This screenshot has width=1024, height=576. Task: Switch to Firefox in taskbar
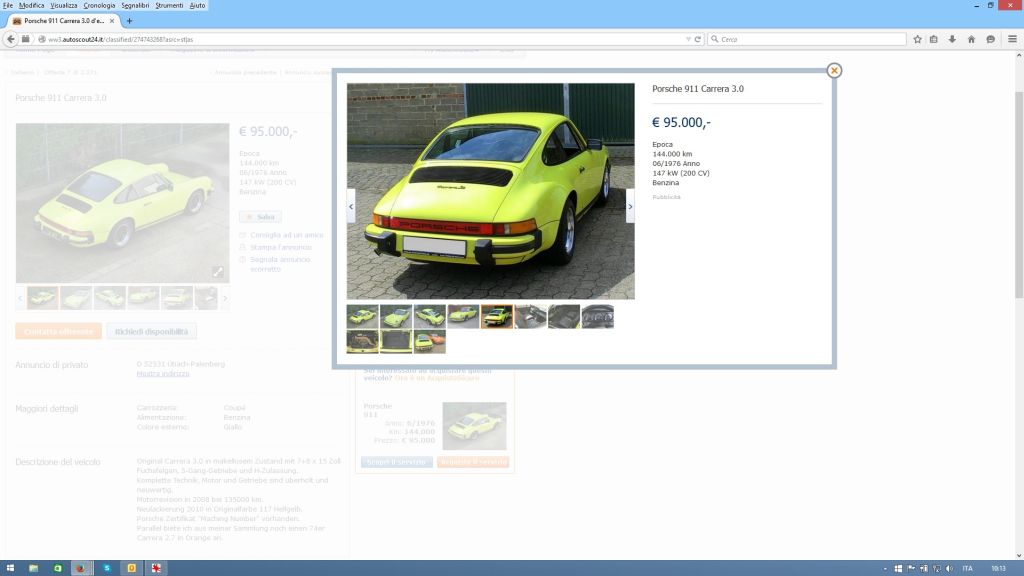pyautogui.click(x=81, y=568)
